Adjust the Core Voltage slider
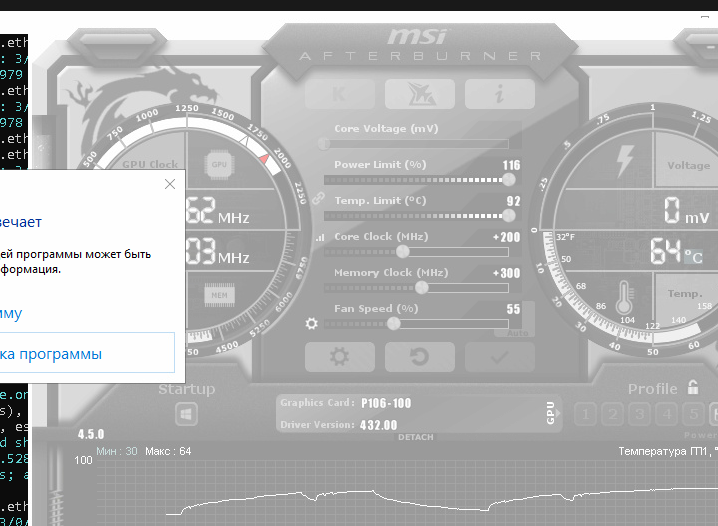The image size is (718, 526). click(416, 144)
